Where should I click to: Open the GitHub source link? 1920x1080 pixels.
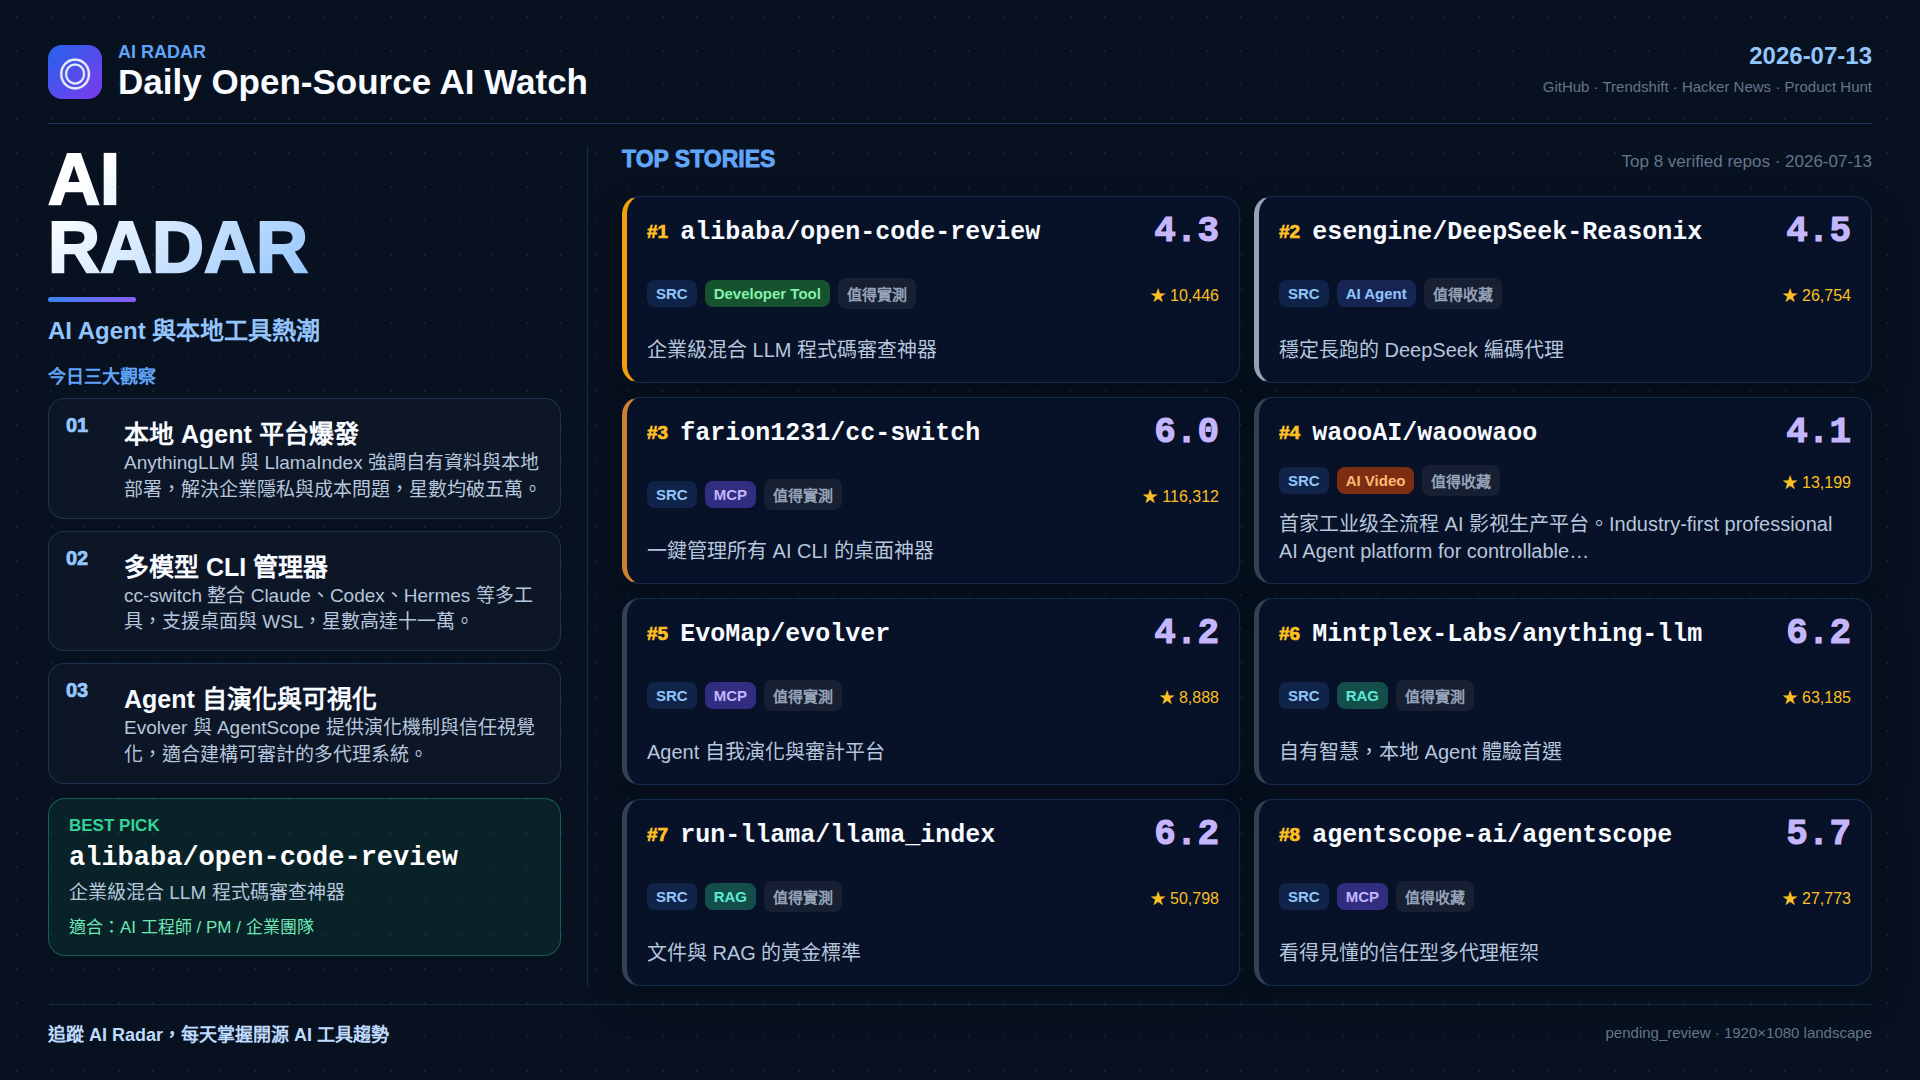[1565, 87]
